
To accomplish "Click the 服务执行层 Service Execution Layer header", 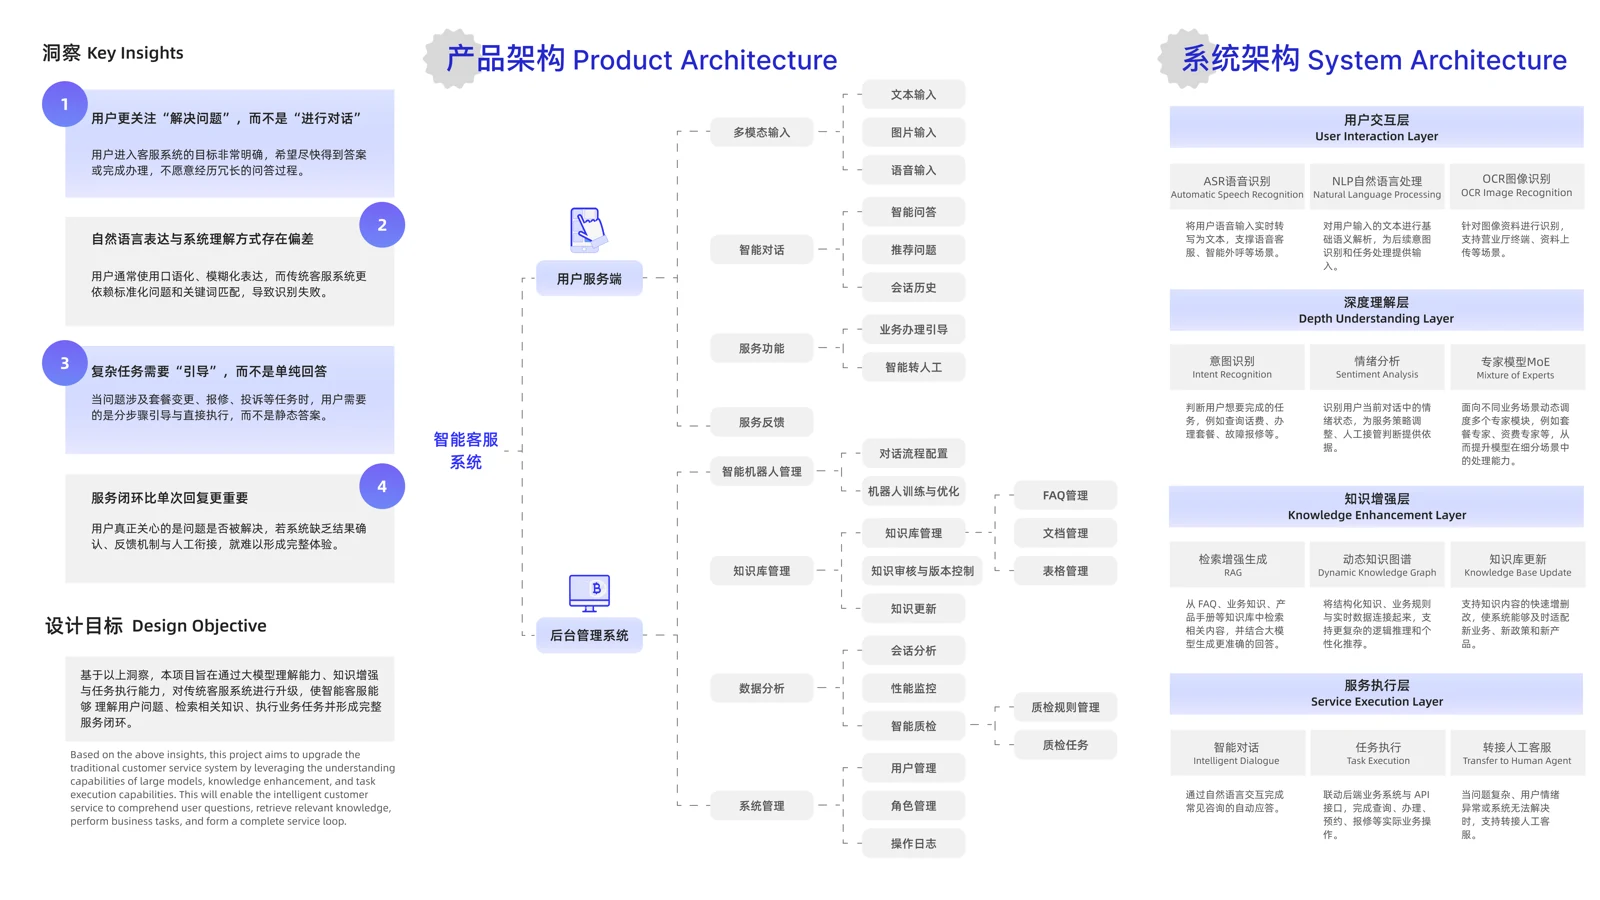I will pyautogui.click(x=1376, y=693).
